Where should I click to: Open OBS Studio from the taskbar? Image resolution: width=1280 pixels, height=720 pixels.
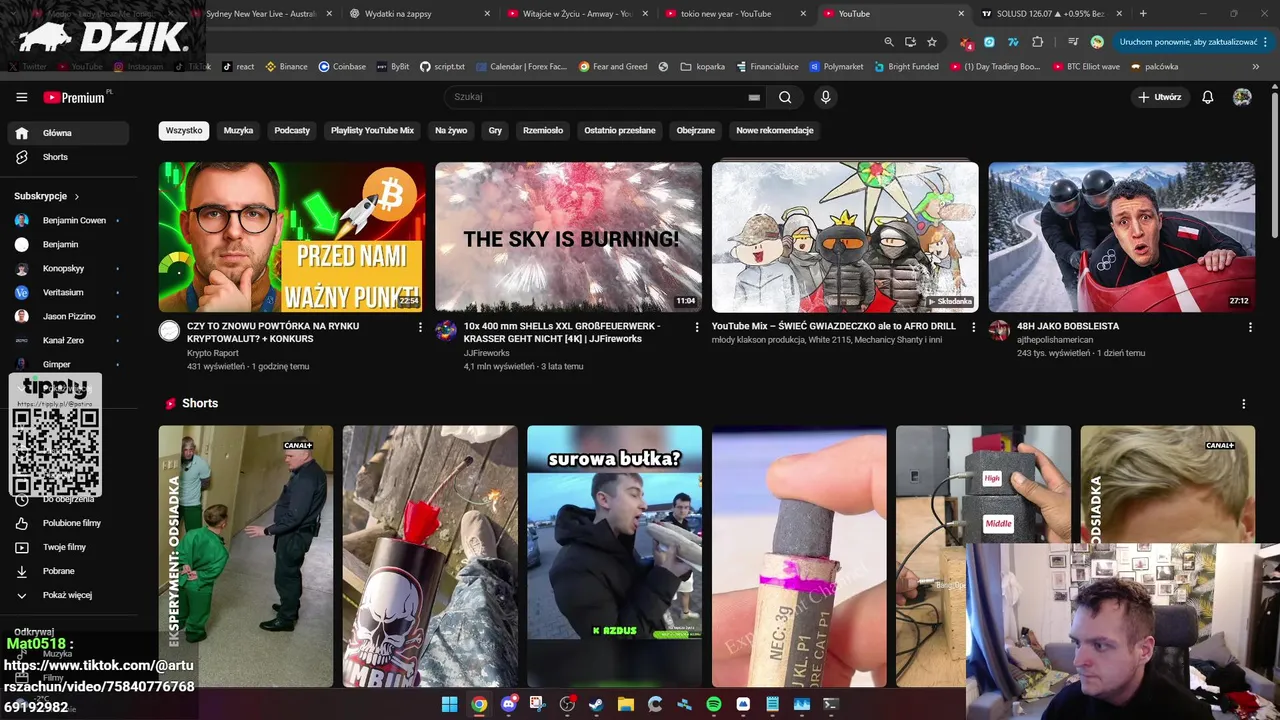point(567,704)
